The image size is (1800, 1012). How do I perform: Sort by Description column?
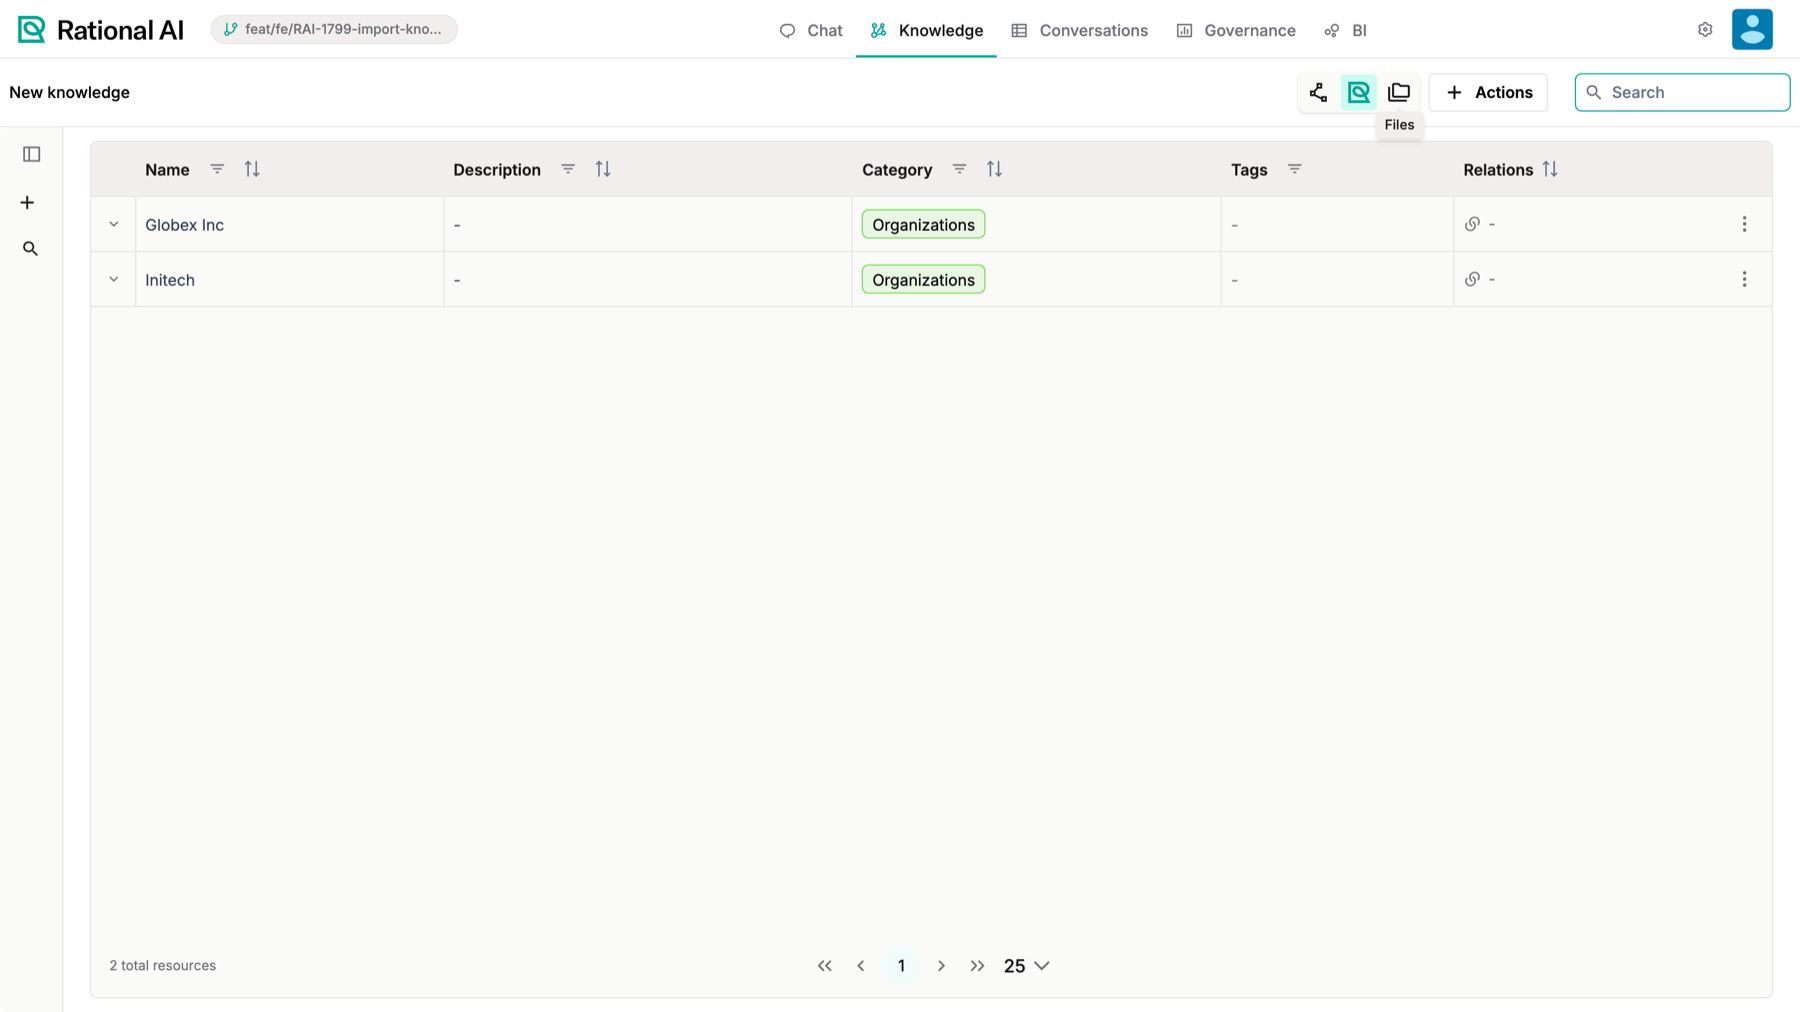click(603, 169)
